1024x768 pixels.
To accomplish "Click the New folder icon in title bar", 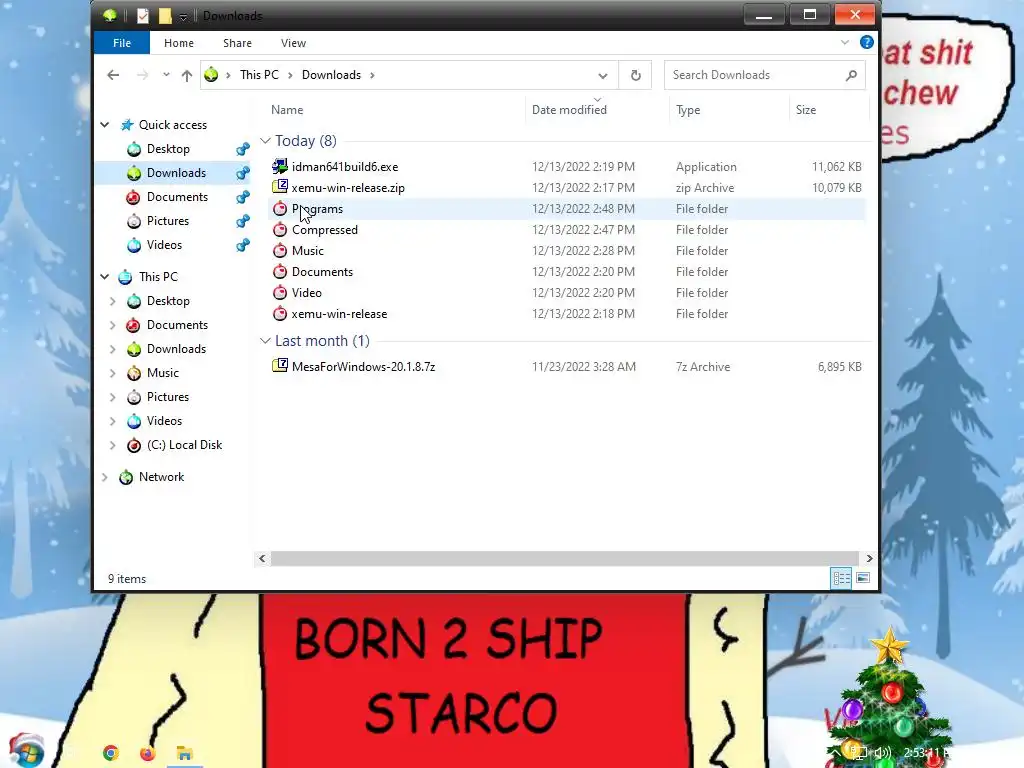I will (x=165, y=16).
